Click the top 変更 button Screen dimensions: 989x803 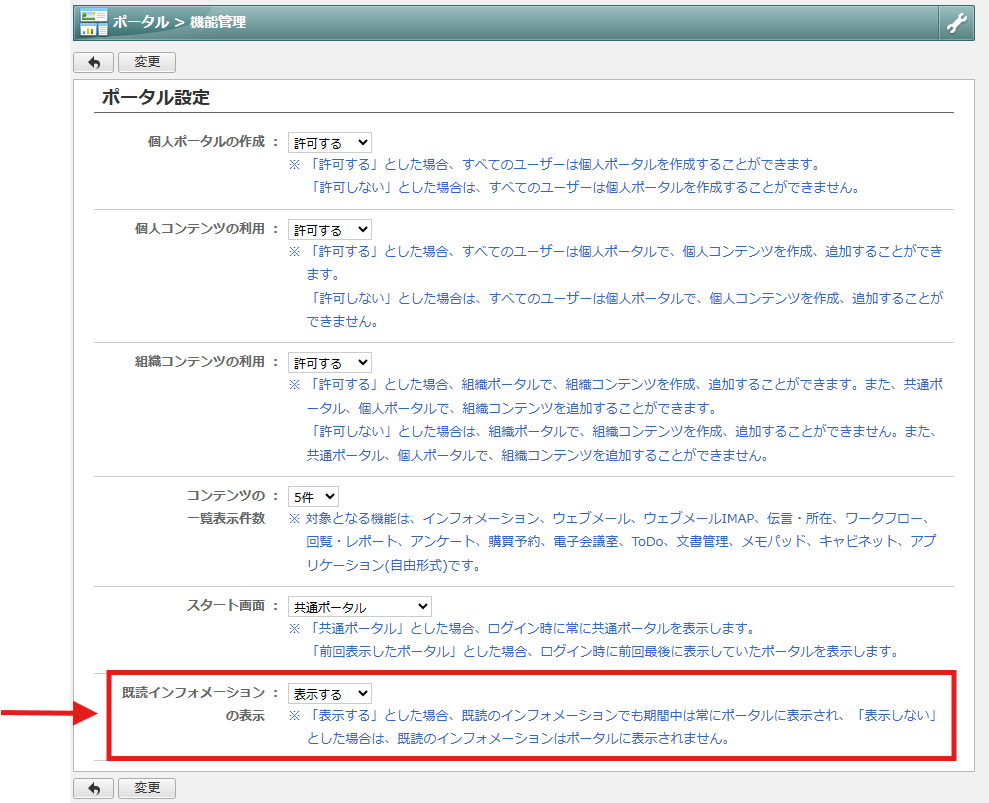(x=147, y=62)
